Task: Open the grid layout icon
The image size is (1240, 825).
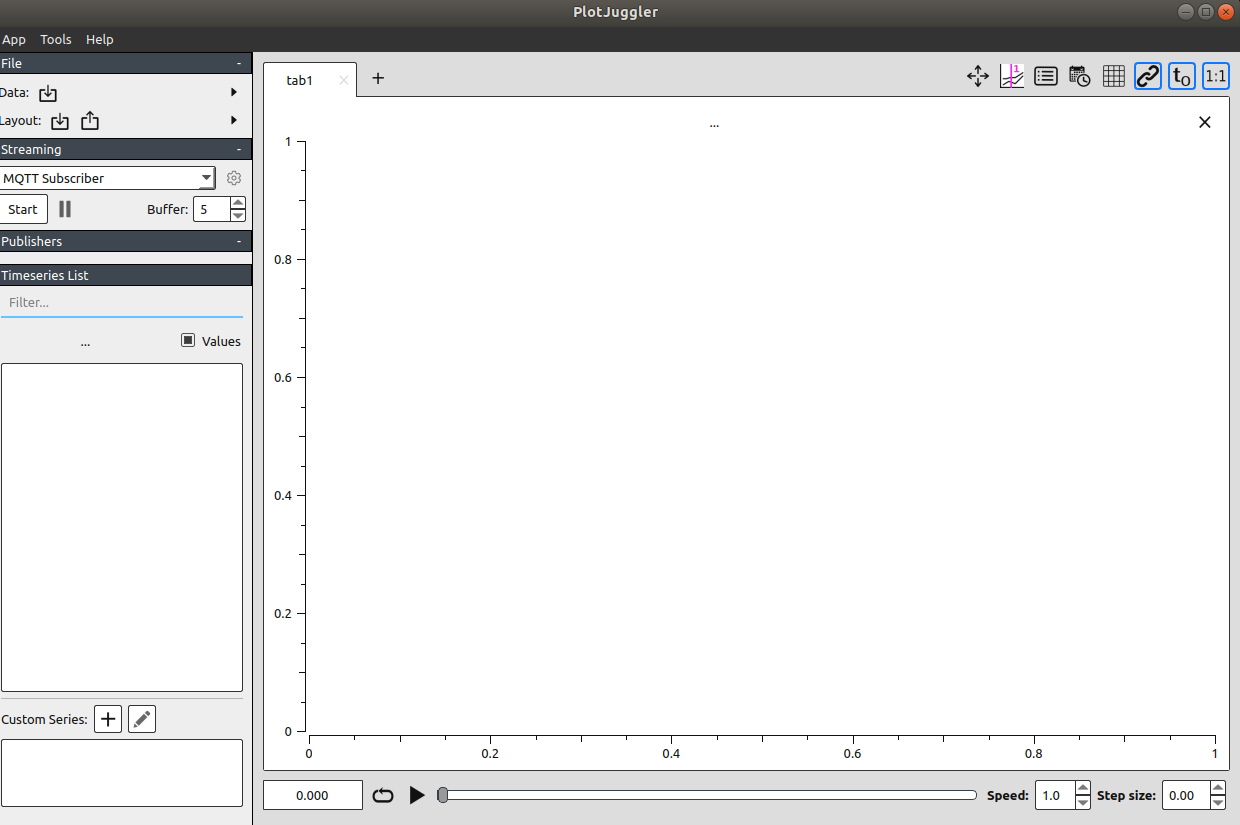Action: click(1113, 76)
